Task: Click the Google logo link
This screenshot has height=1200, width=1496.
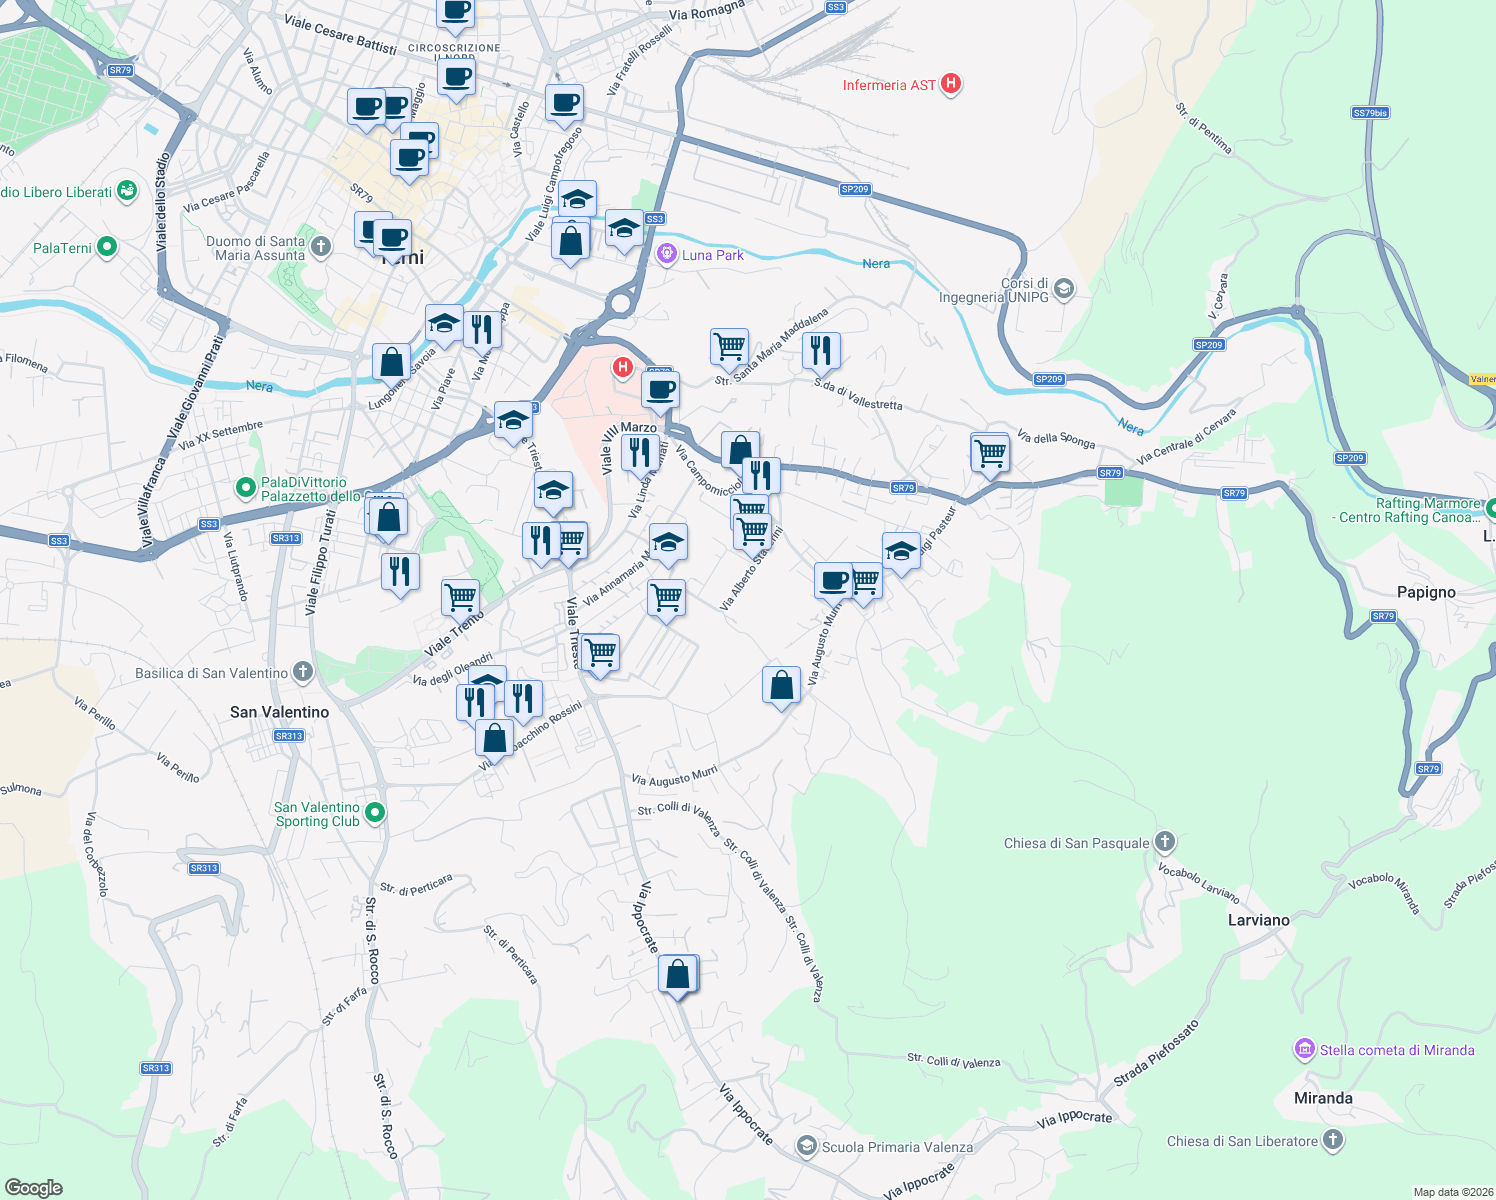Action: [33, 1188]
